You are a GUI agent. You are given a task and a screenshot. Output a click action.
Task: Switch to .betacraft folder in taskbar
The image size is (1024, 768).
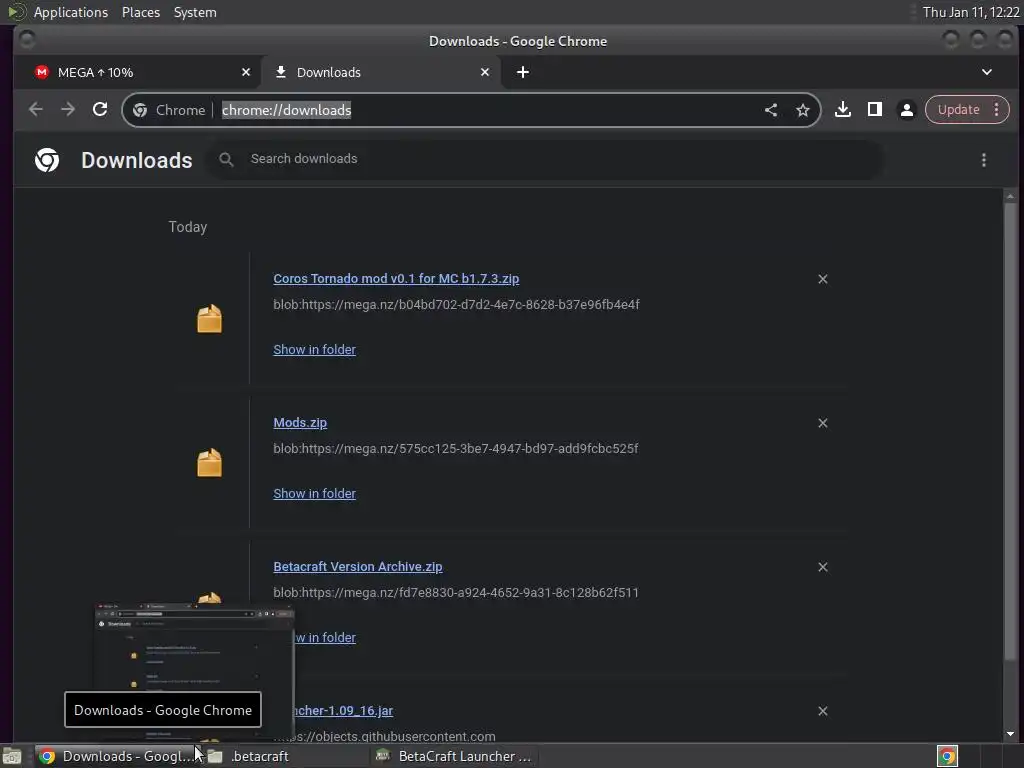point(286,756)
